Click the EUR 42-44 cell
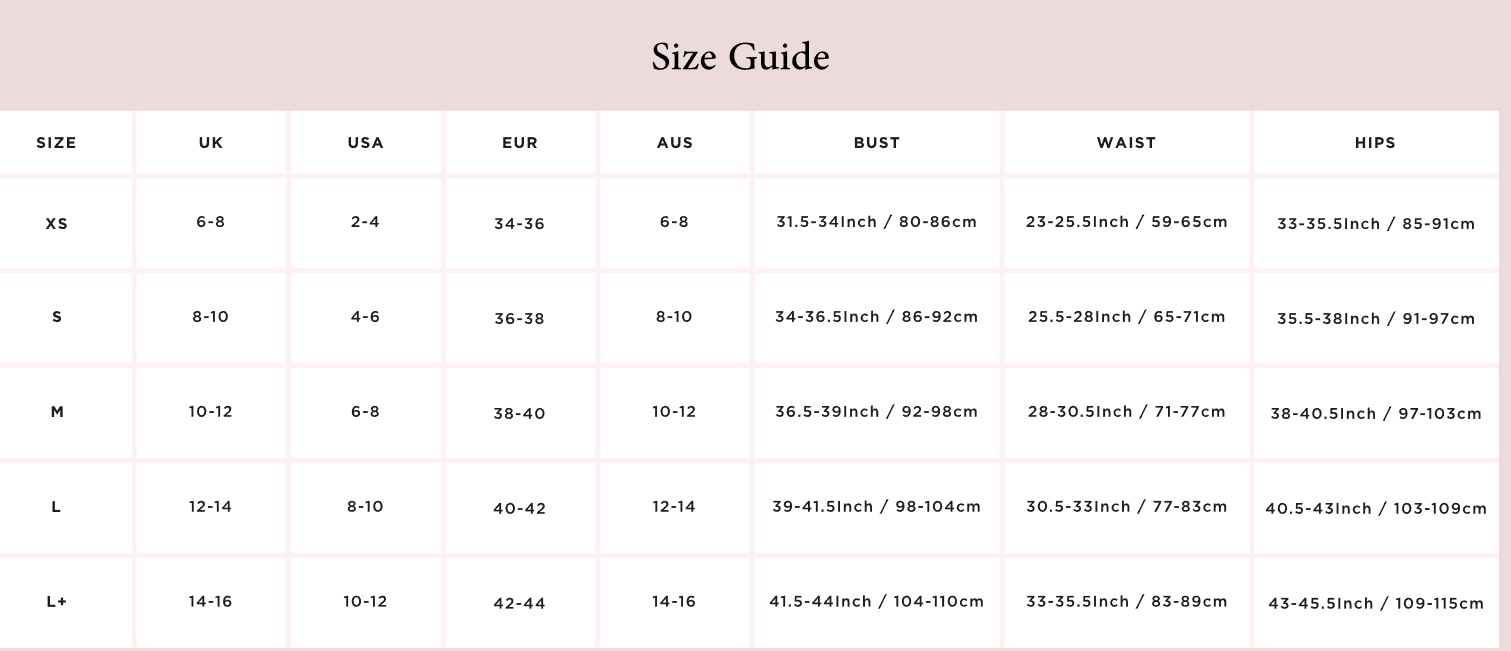 coord(520,604)
